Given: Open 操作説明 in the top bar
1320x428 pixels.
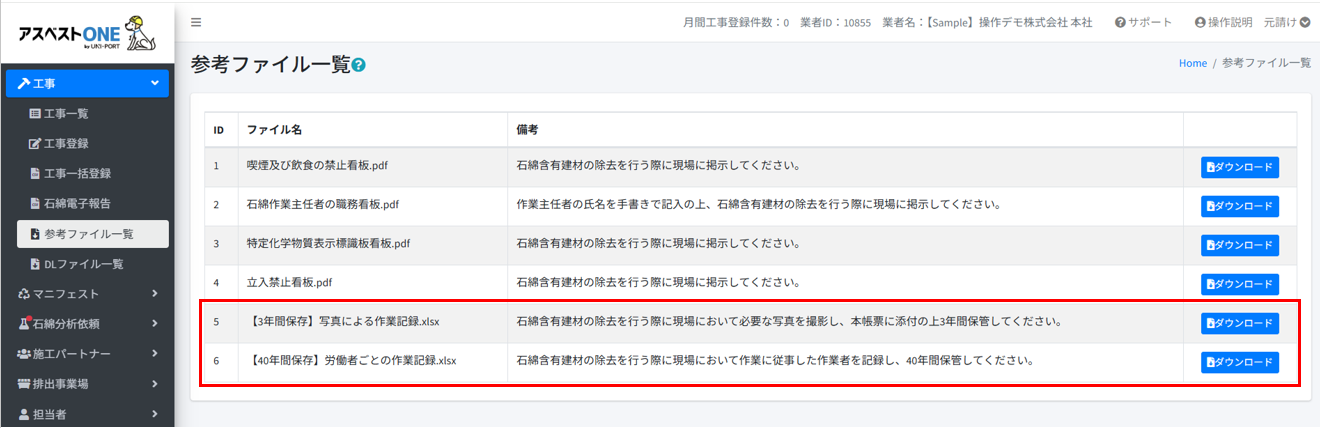Looking at the screenshot, I should [x=1223, y=22].
